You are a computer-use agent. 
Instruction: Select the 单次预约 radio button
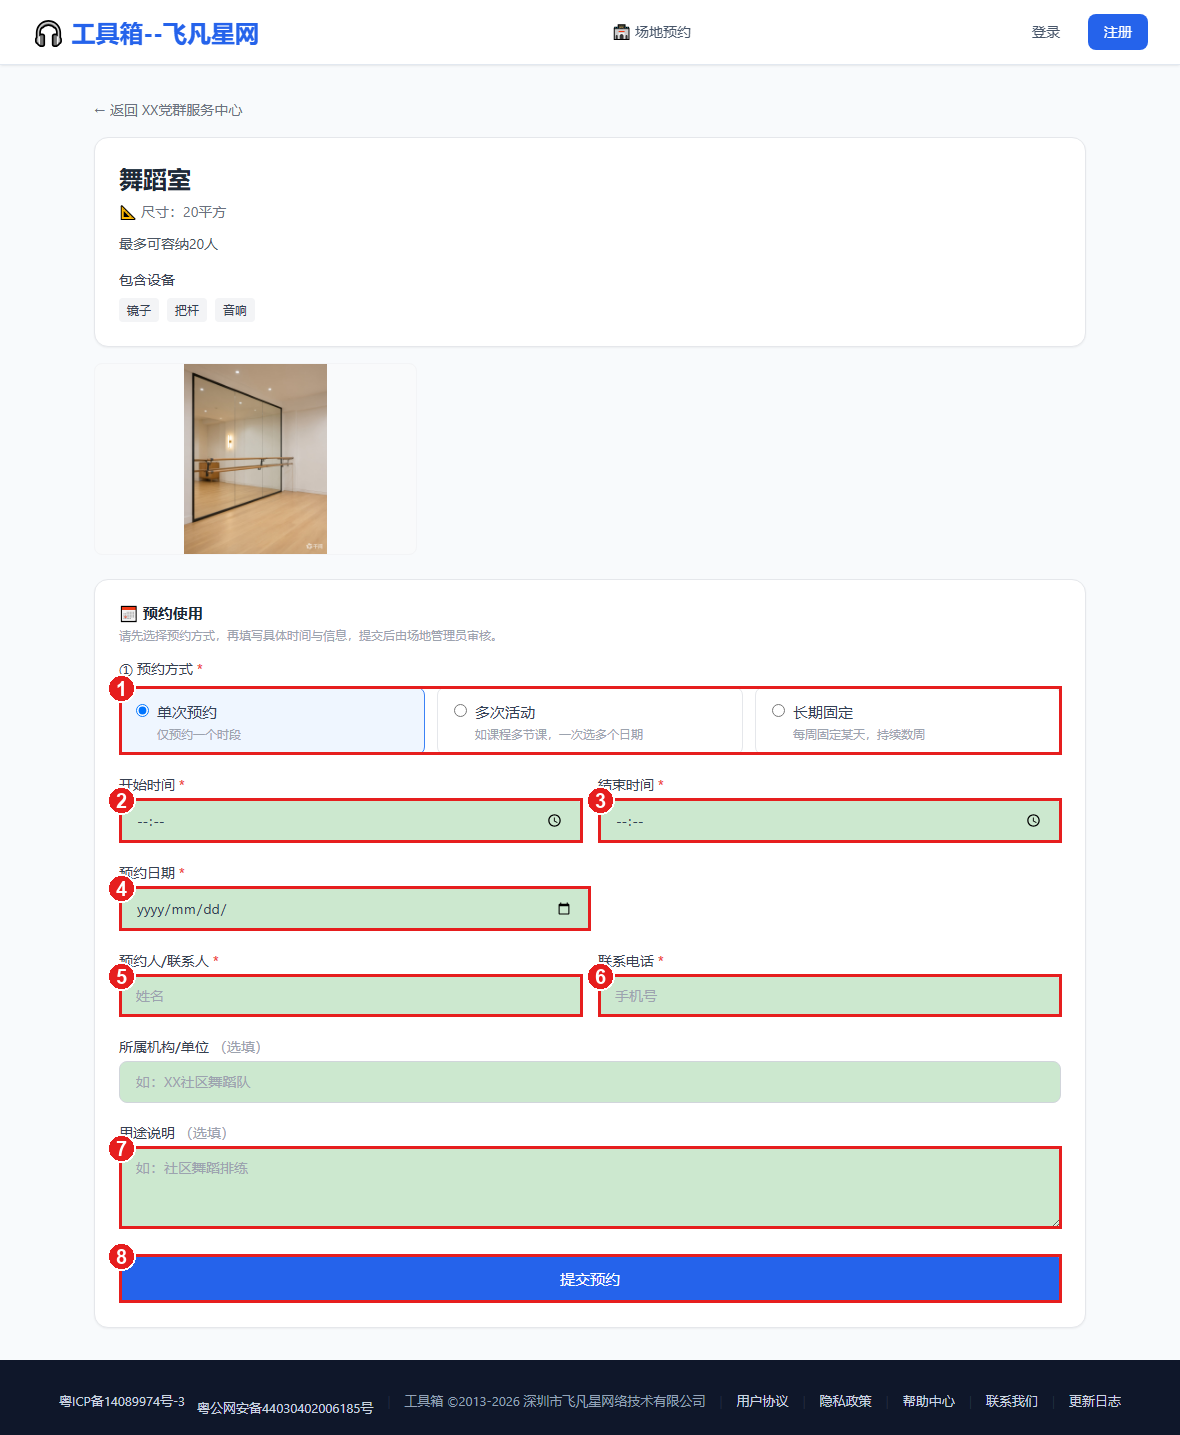[x=143, y=711]
